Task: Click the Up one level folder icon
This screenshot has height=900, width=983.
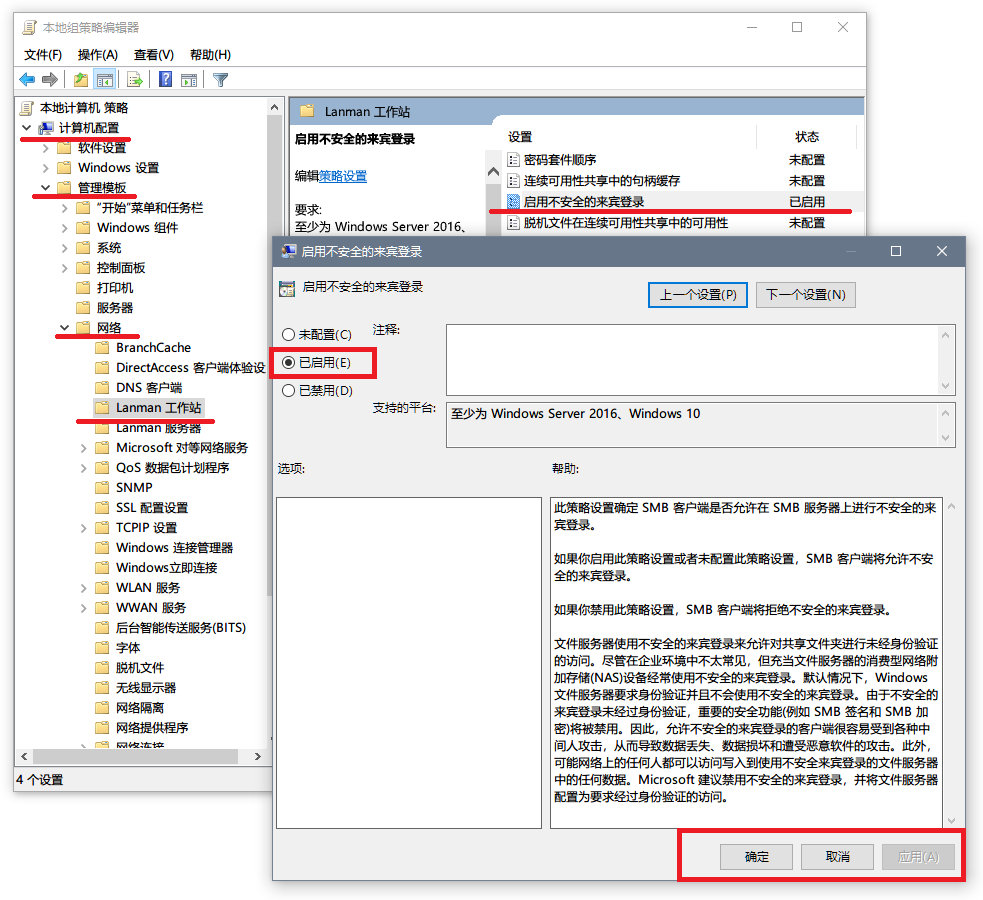Action: tap(81, 80)
